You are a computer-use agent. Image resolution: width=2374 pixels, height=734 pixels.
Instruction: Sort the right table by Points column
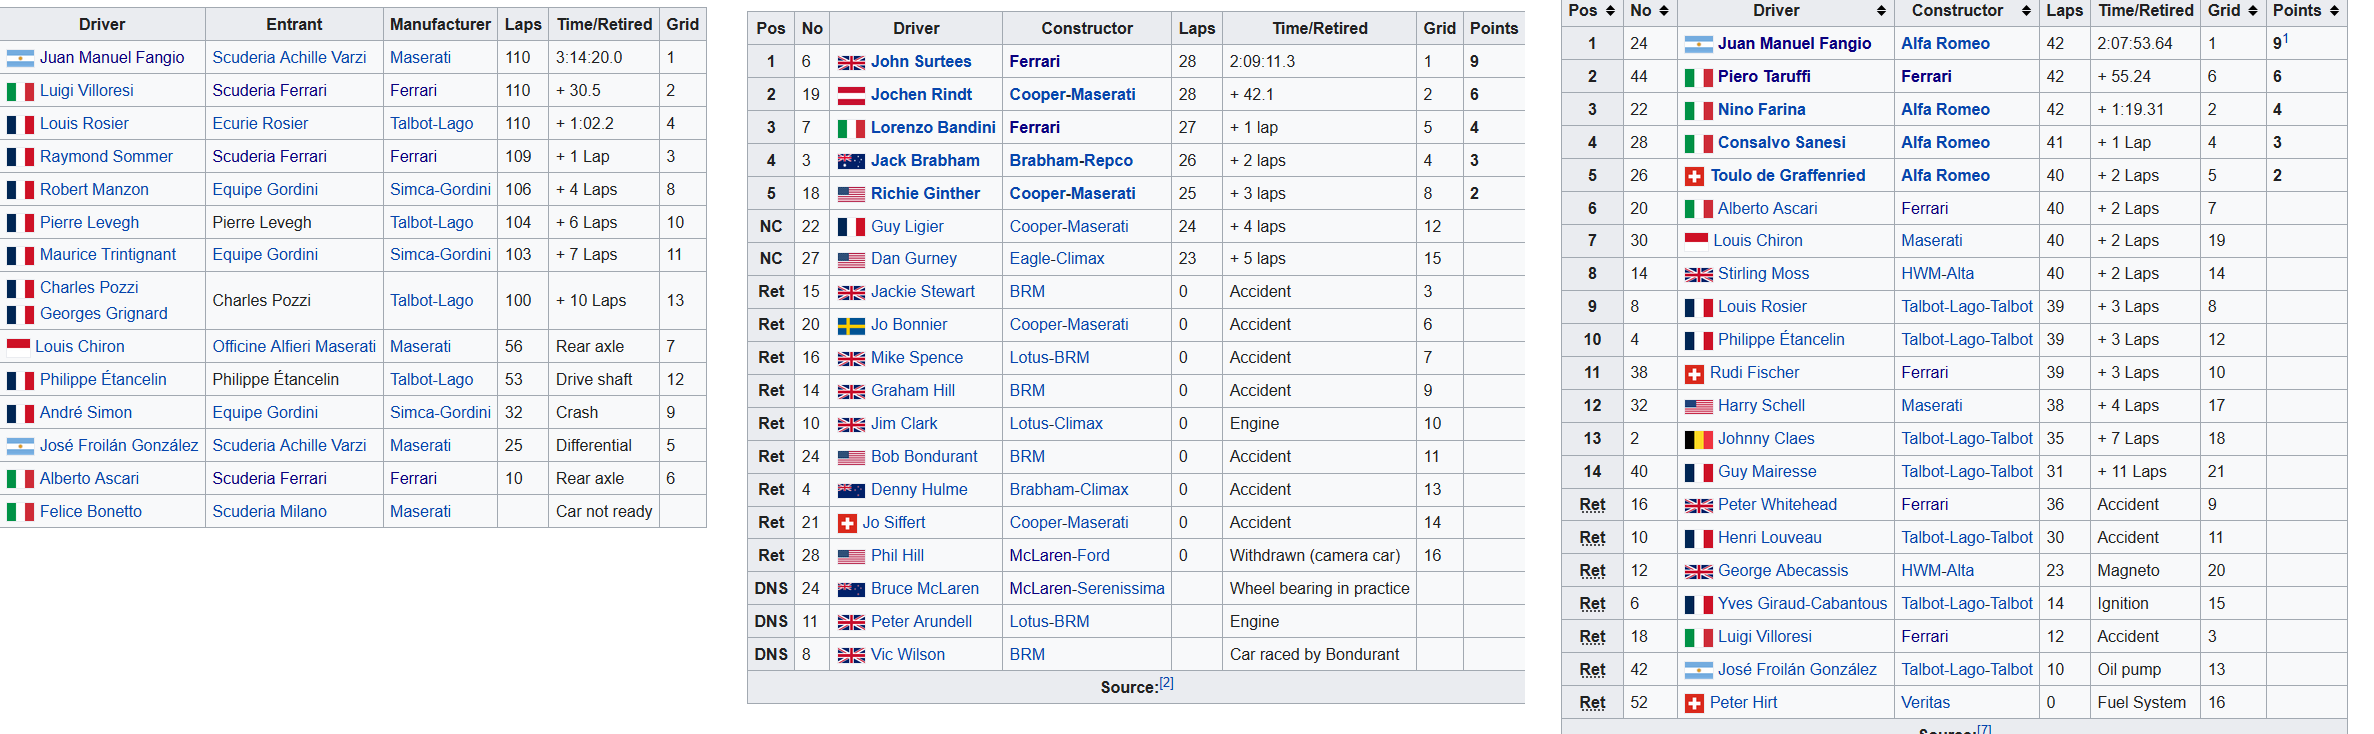(2333, 10)
